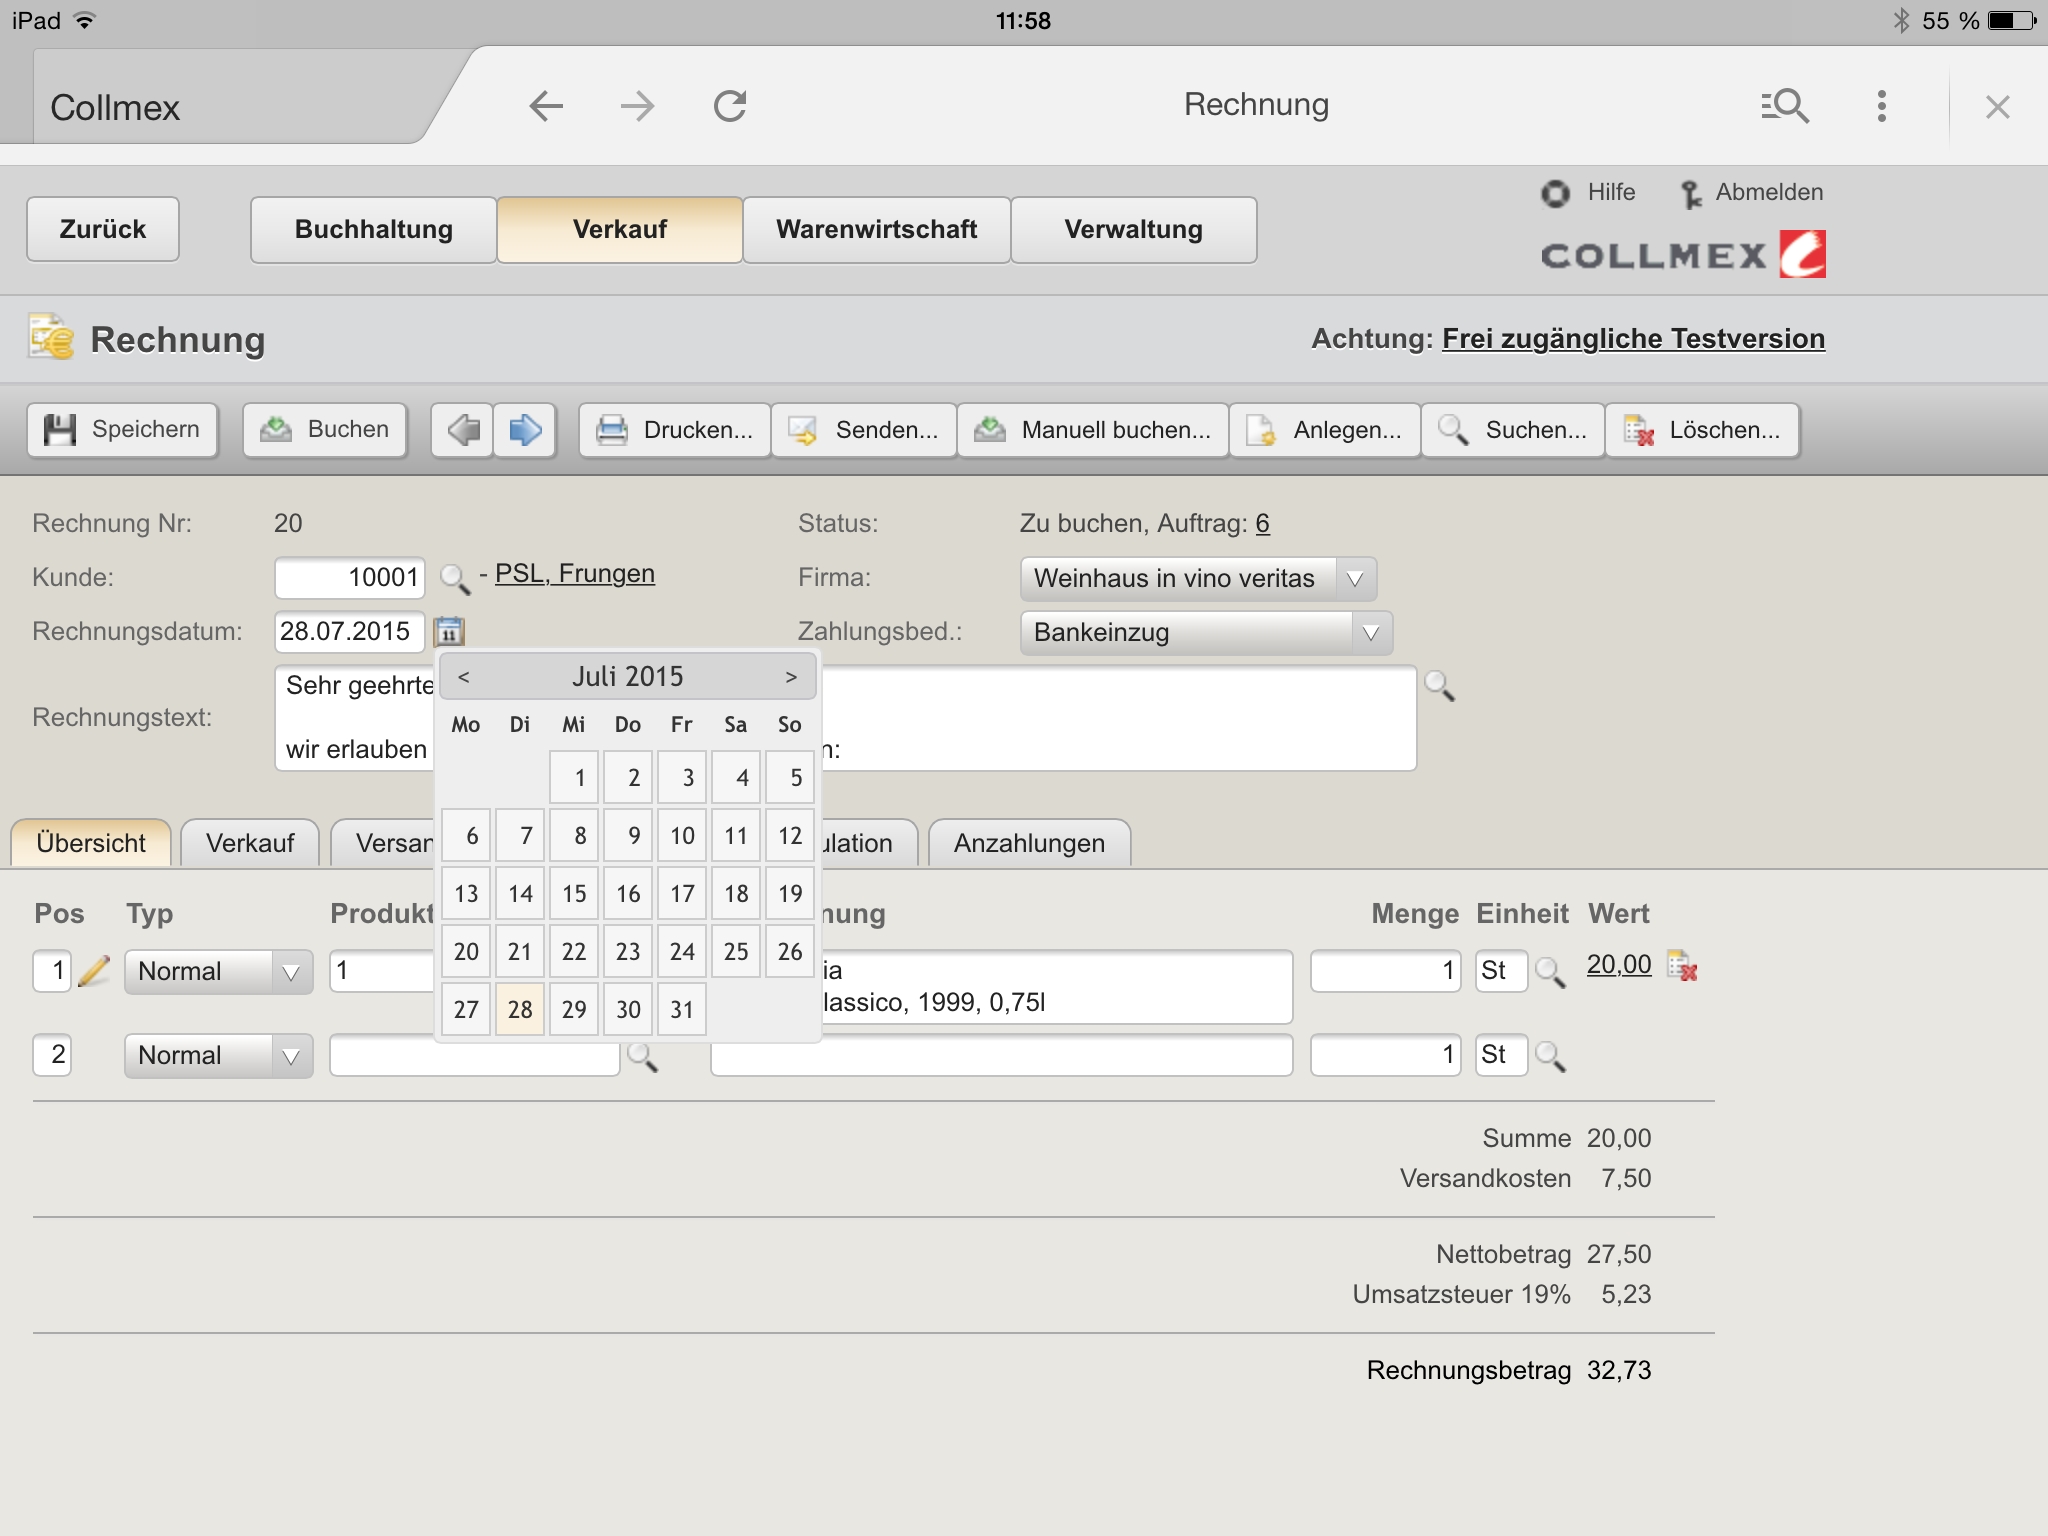This screenshot has width=2048, height=1536.
Task: Select July 15 in the calendar
Action: (x=574, y=893)
